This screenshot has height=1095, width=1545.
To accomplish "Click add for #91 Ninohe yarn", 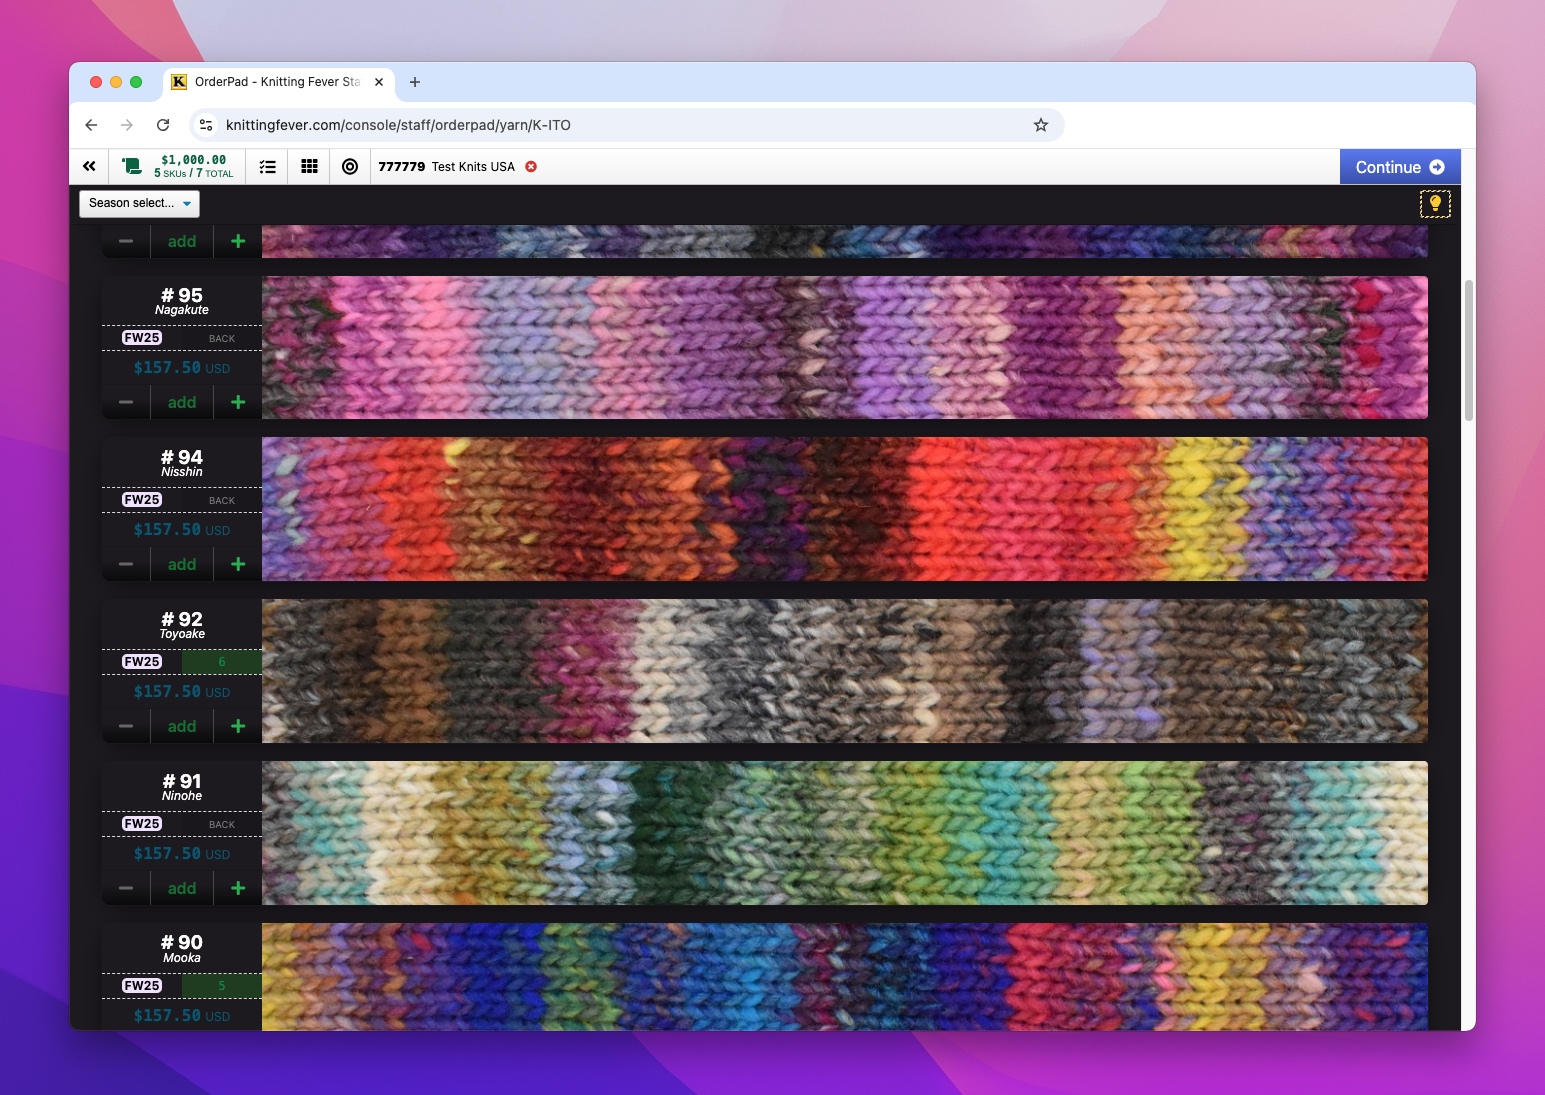I will tap(182, 888).
